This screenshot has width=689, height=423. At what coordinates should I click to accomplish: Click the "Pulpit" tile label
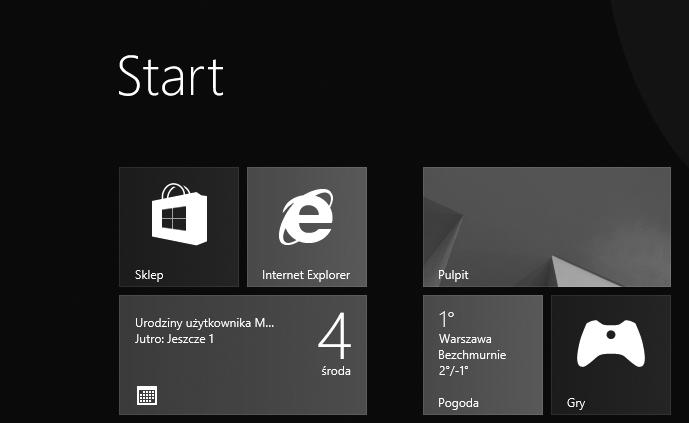click(453, 275)
